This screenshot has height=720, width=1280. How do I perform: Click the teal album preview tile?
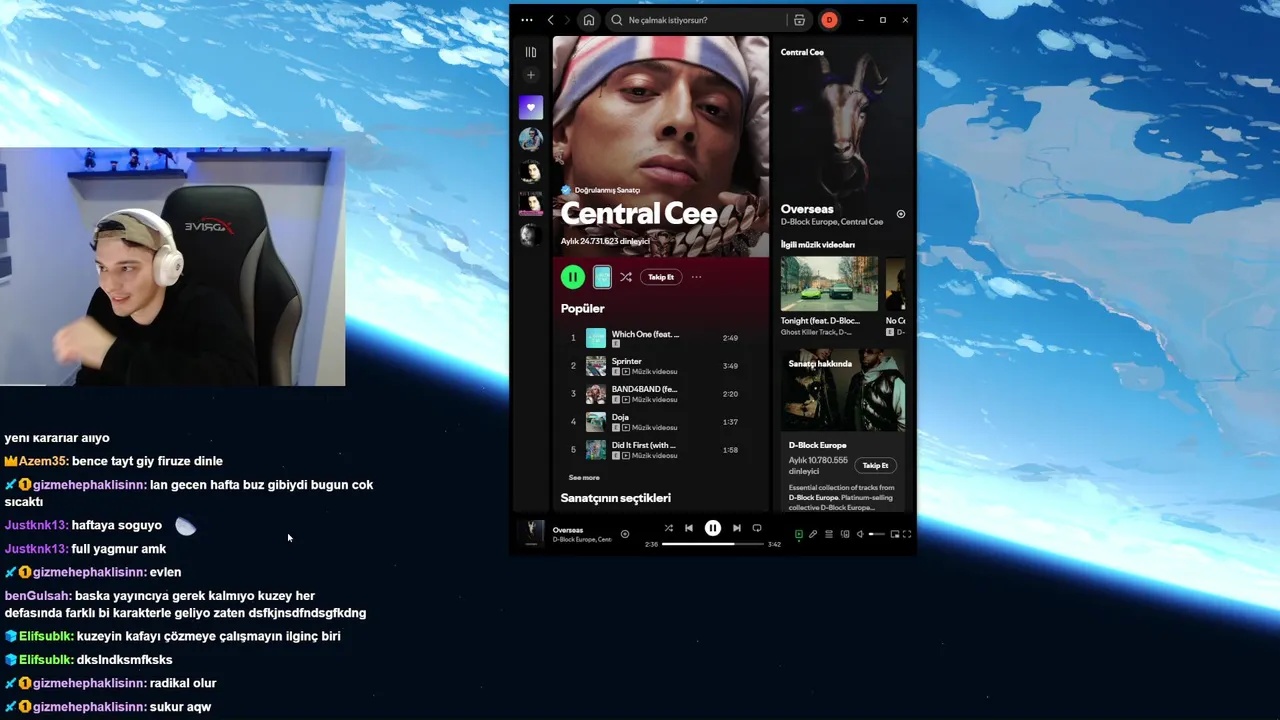tap(602, 277)
